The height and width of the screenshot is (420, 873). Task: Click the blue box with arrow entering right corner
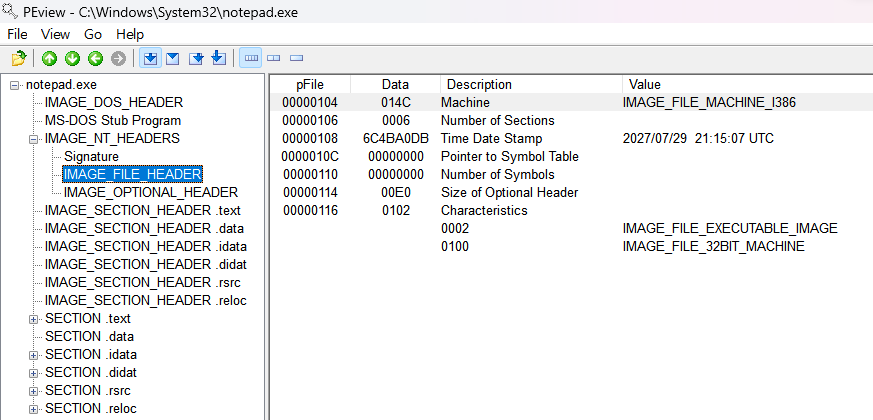coord(196,58)
